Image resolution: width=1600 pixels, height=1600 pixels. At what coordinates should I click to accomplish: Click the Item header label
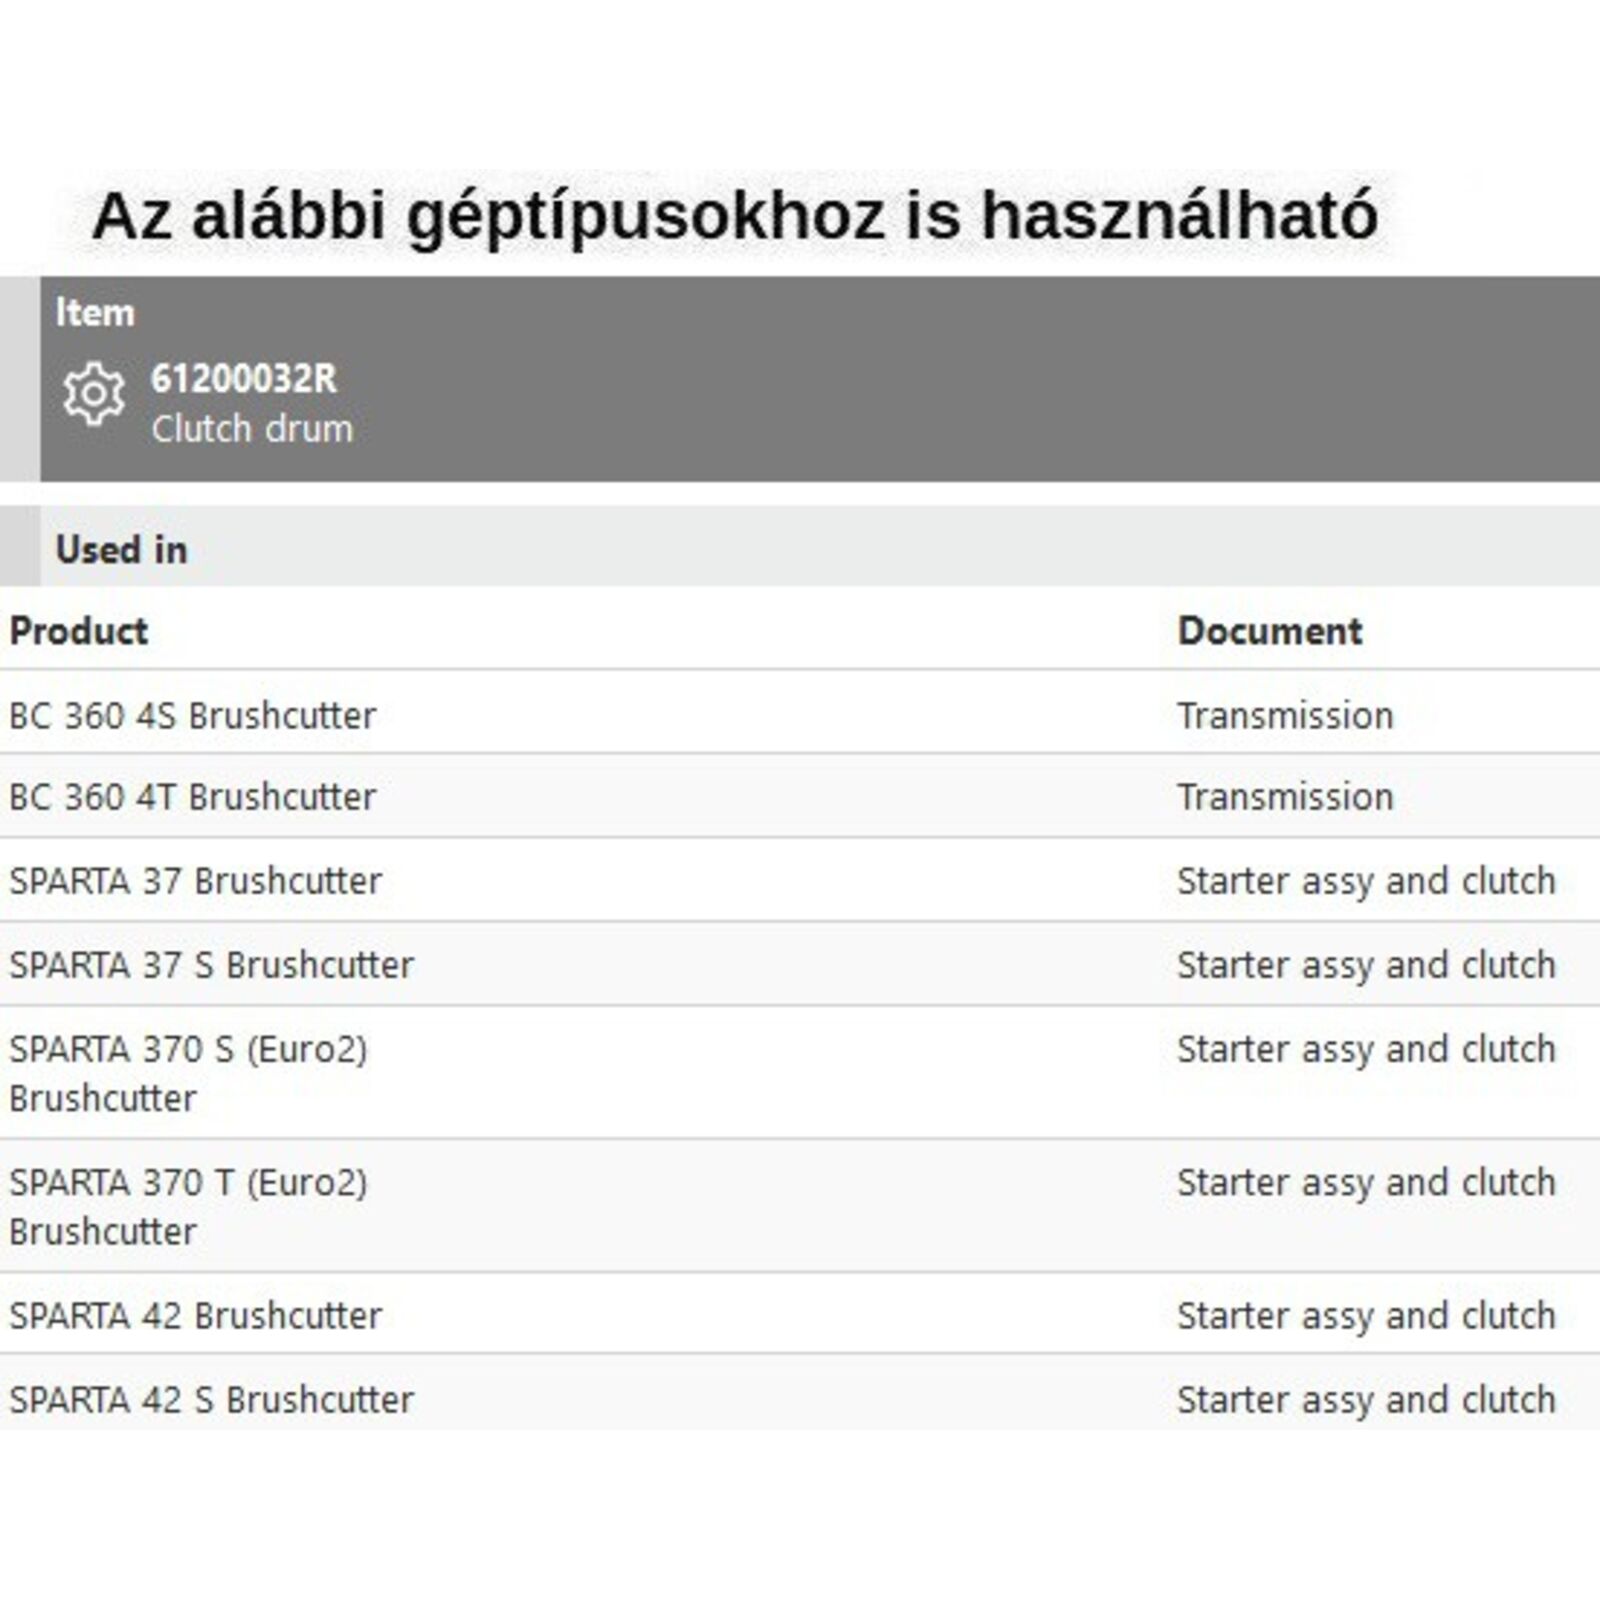(x=95, y=313)
